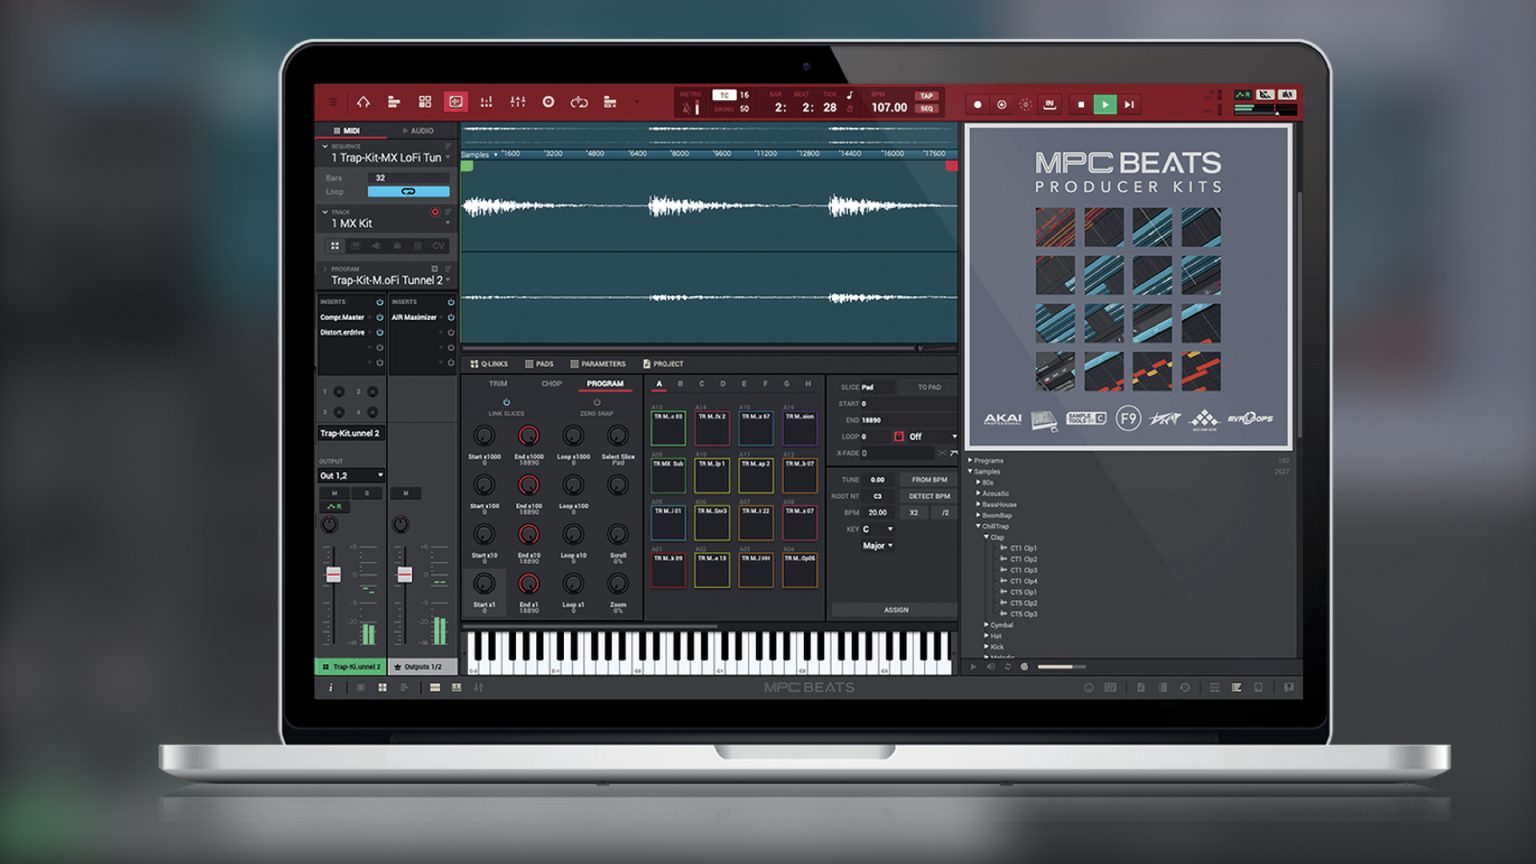Select the Sampler icon in the top toolbar
Viewport: 1536px width, 864px height.
point(457,102)
